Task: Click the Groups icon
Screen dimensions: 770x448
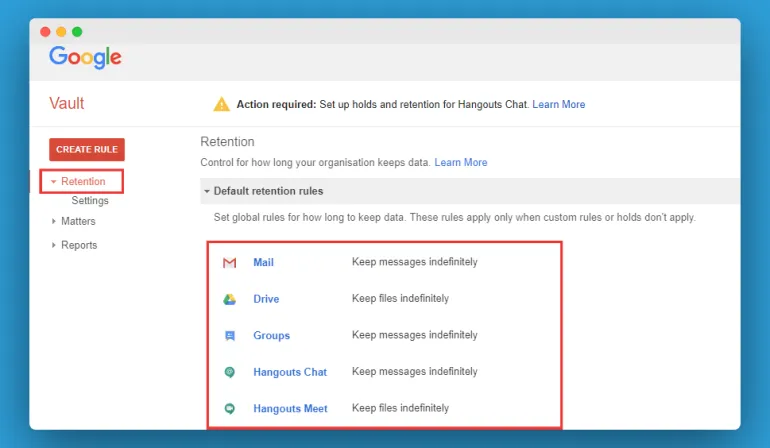Action: tap(229, 336)
